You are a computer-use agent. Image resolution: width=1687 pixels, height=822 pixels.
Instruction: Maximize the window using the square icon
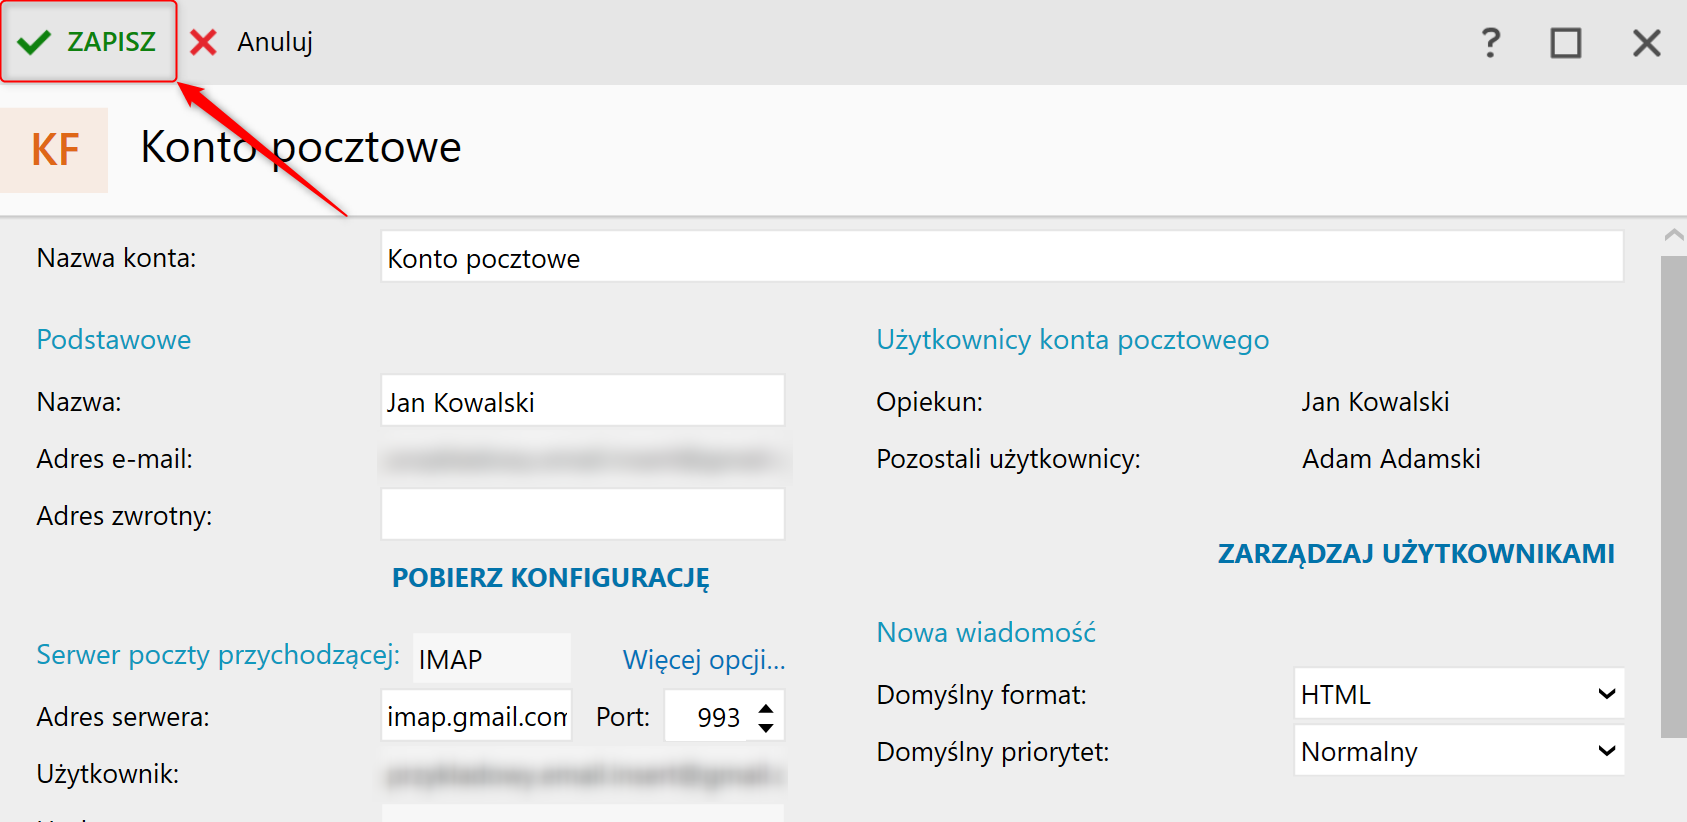[x=1565, y=43]
